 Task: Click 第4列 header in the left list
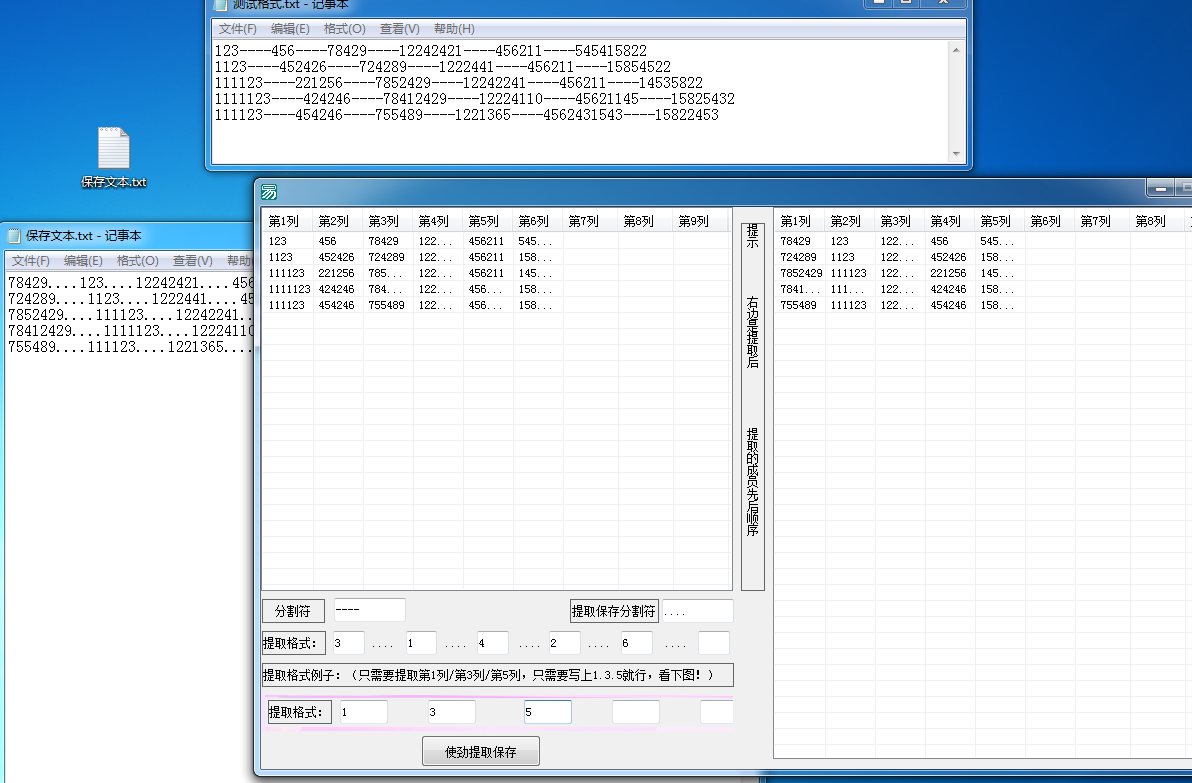(x=438, y=221)
